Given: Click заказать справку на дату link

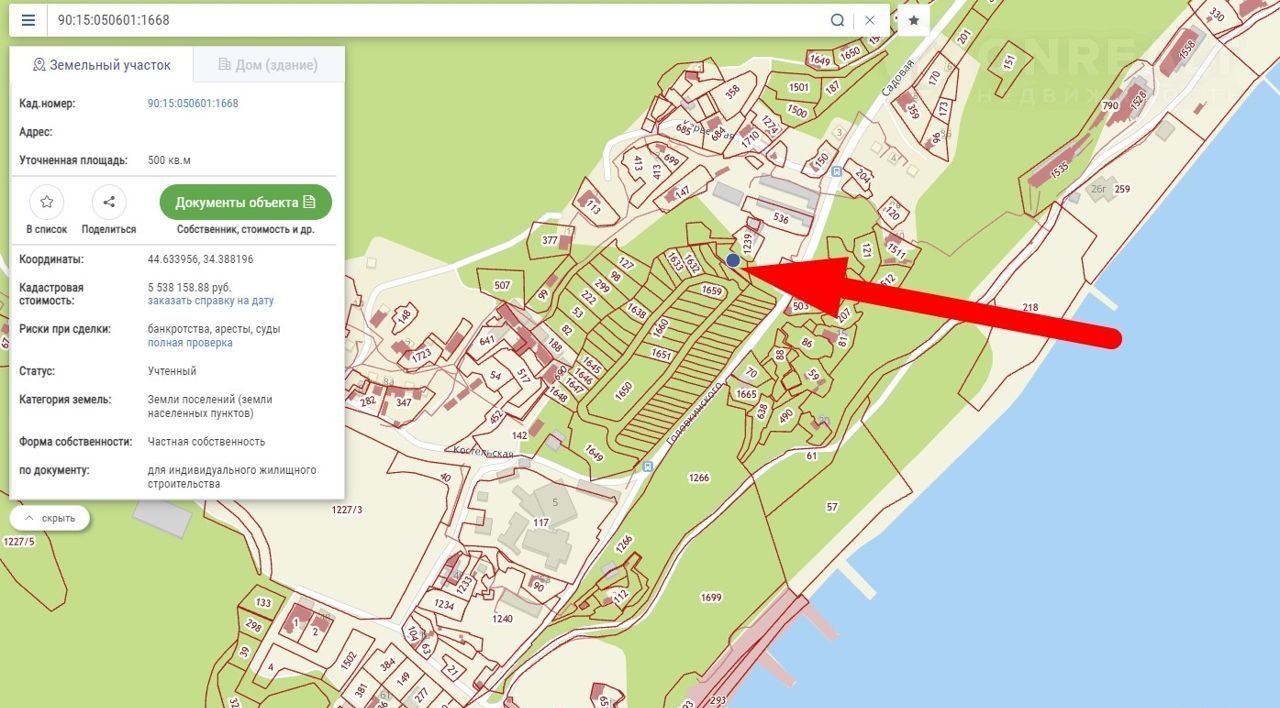Looking at the screenshot, I should tap(211, 300).
